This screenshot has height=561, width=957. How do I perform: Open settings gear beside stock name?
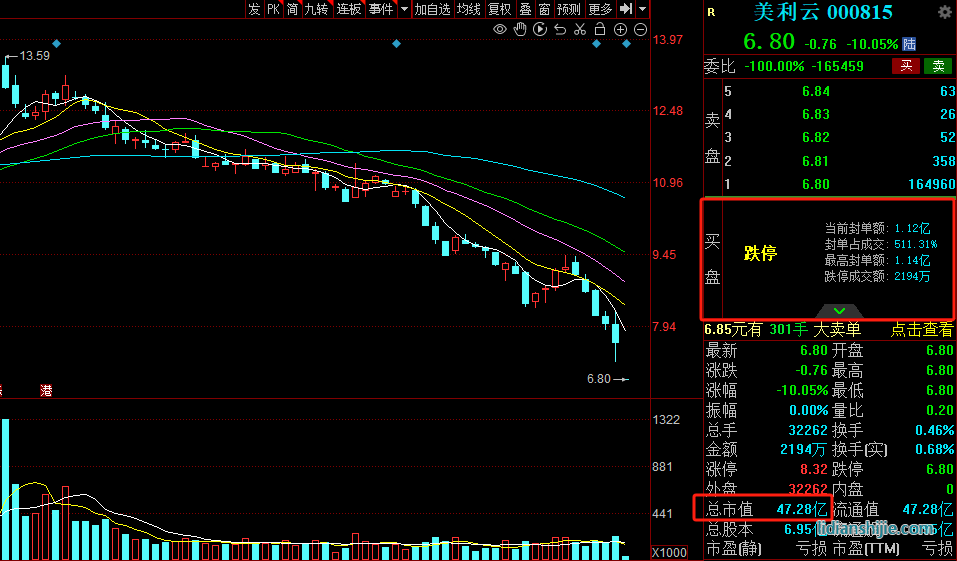(x=944, y=12)
